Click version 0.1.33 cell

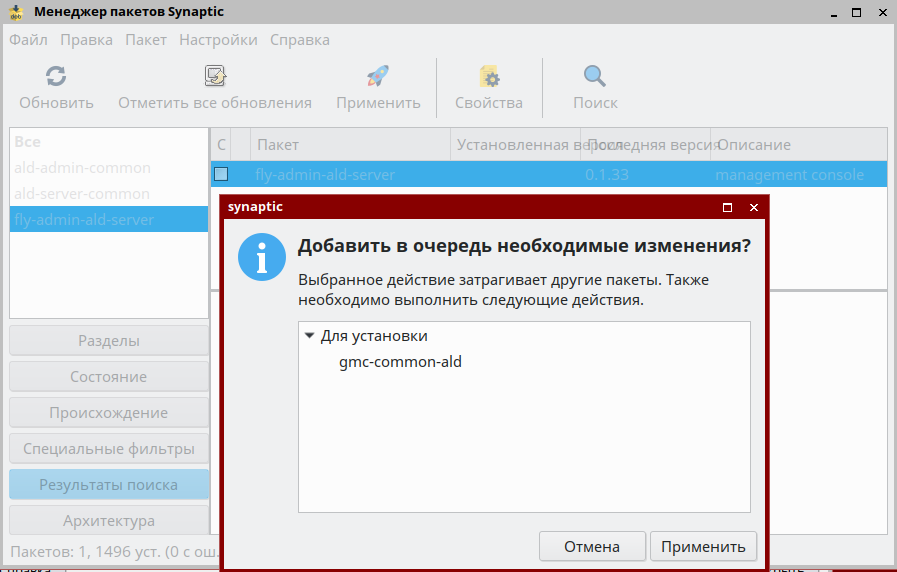click(x=607, y=174)
